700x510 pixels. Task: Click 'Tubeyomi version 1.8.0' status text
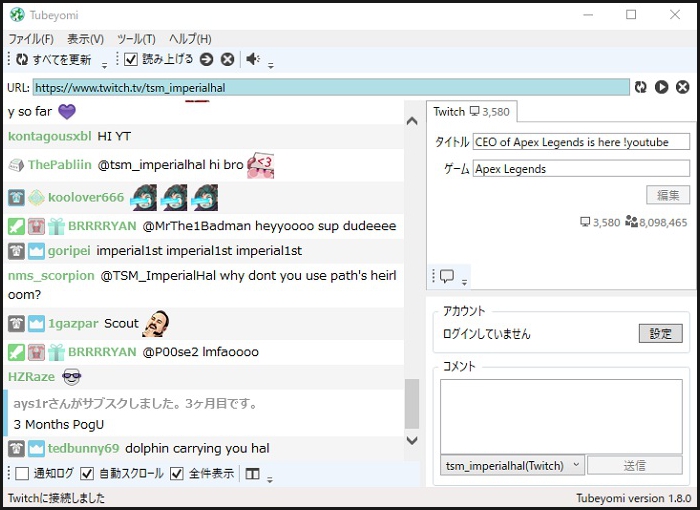pyautogui.click(x=633, y=498)
